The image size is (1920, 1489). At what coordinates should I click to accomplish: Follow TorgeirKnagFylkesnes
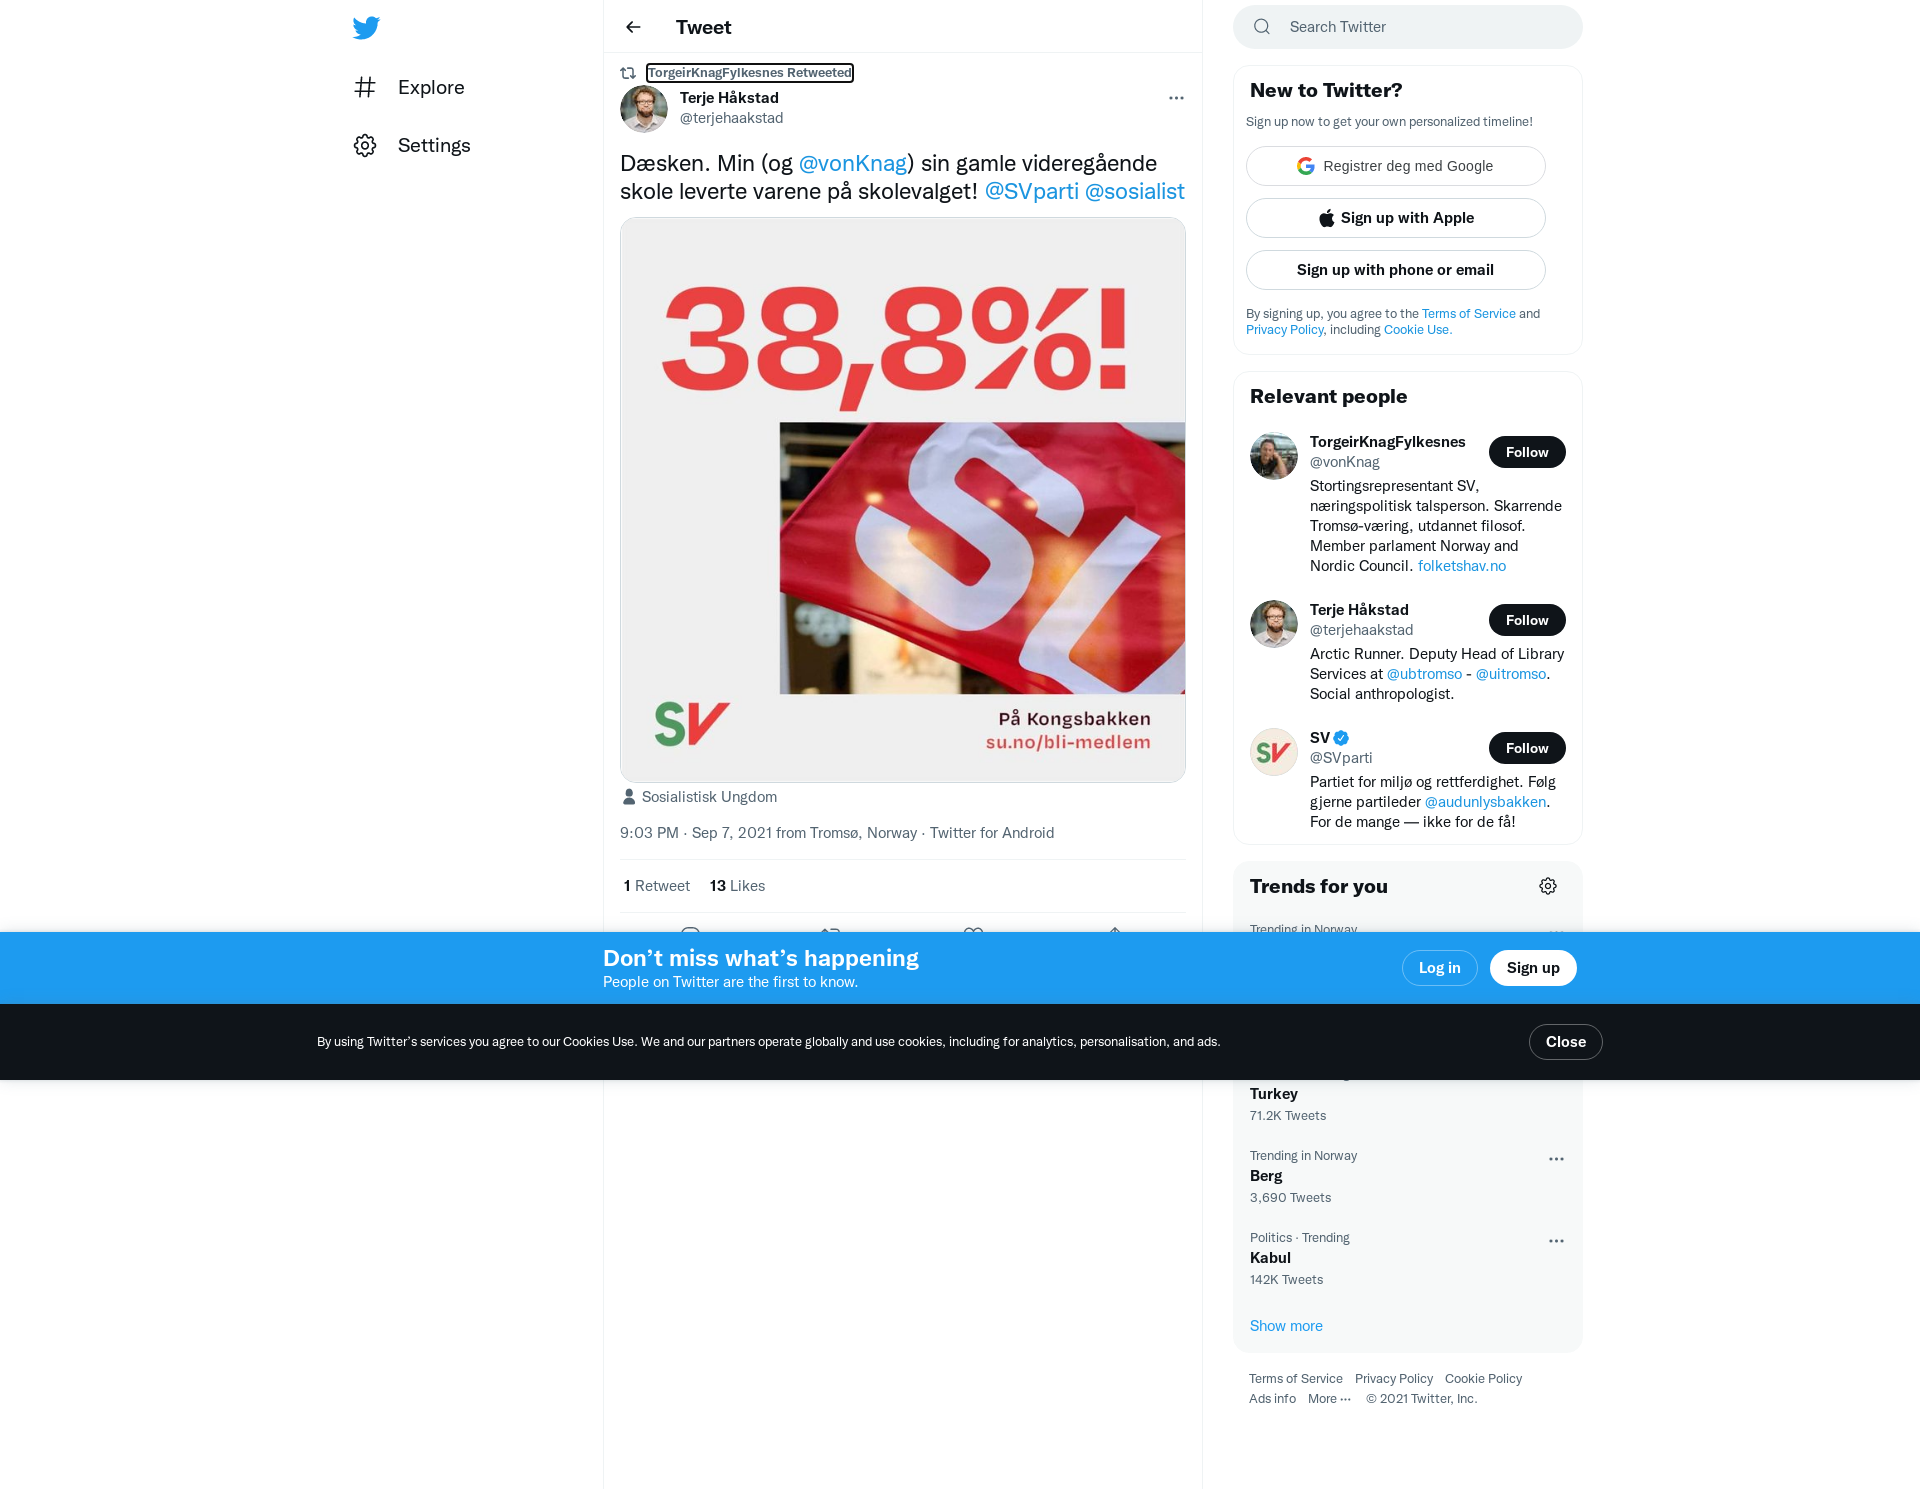click(1527, 452)
